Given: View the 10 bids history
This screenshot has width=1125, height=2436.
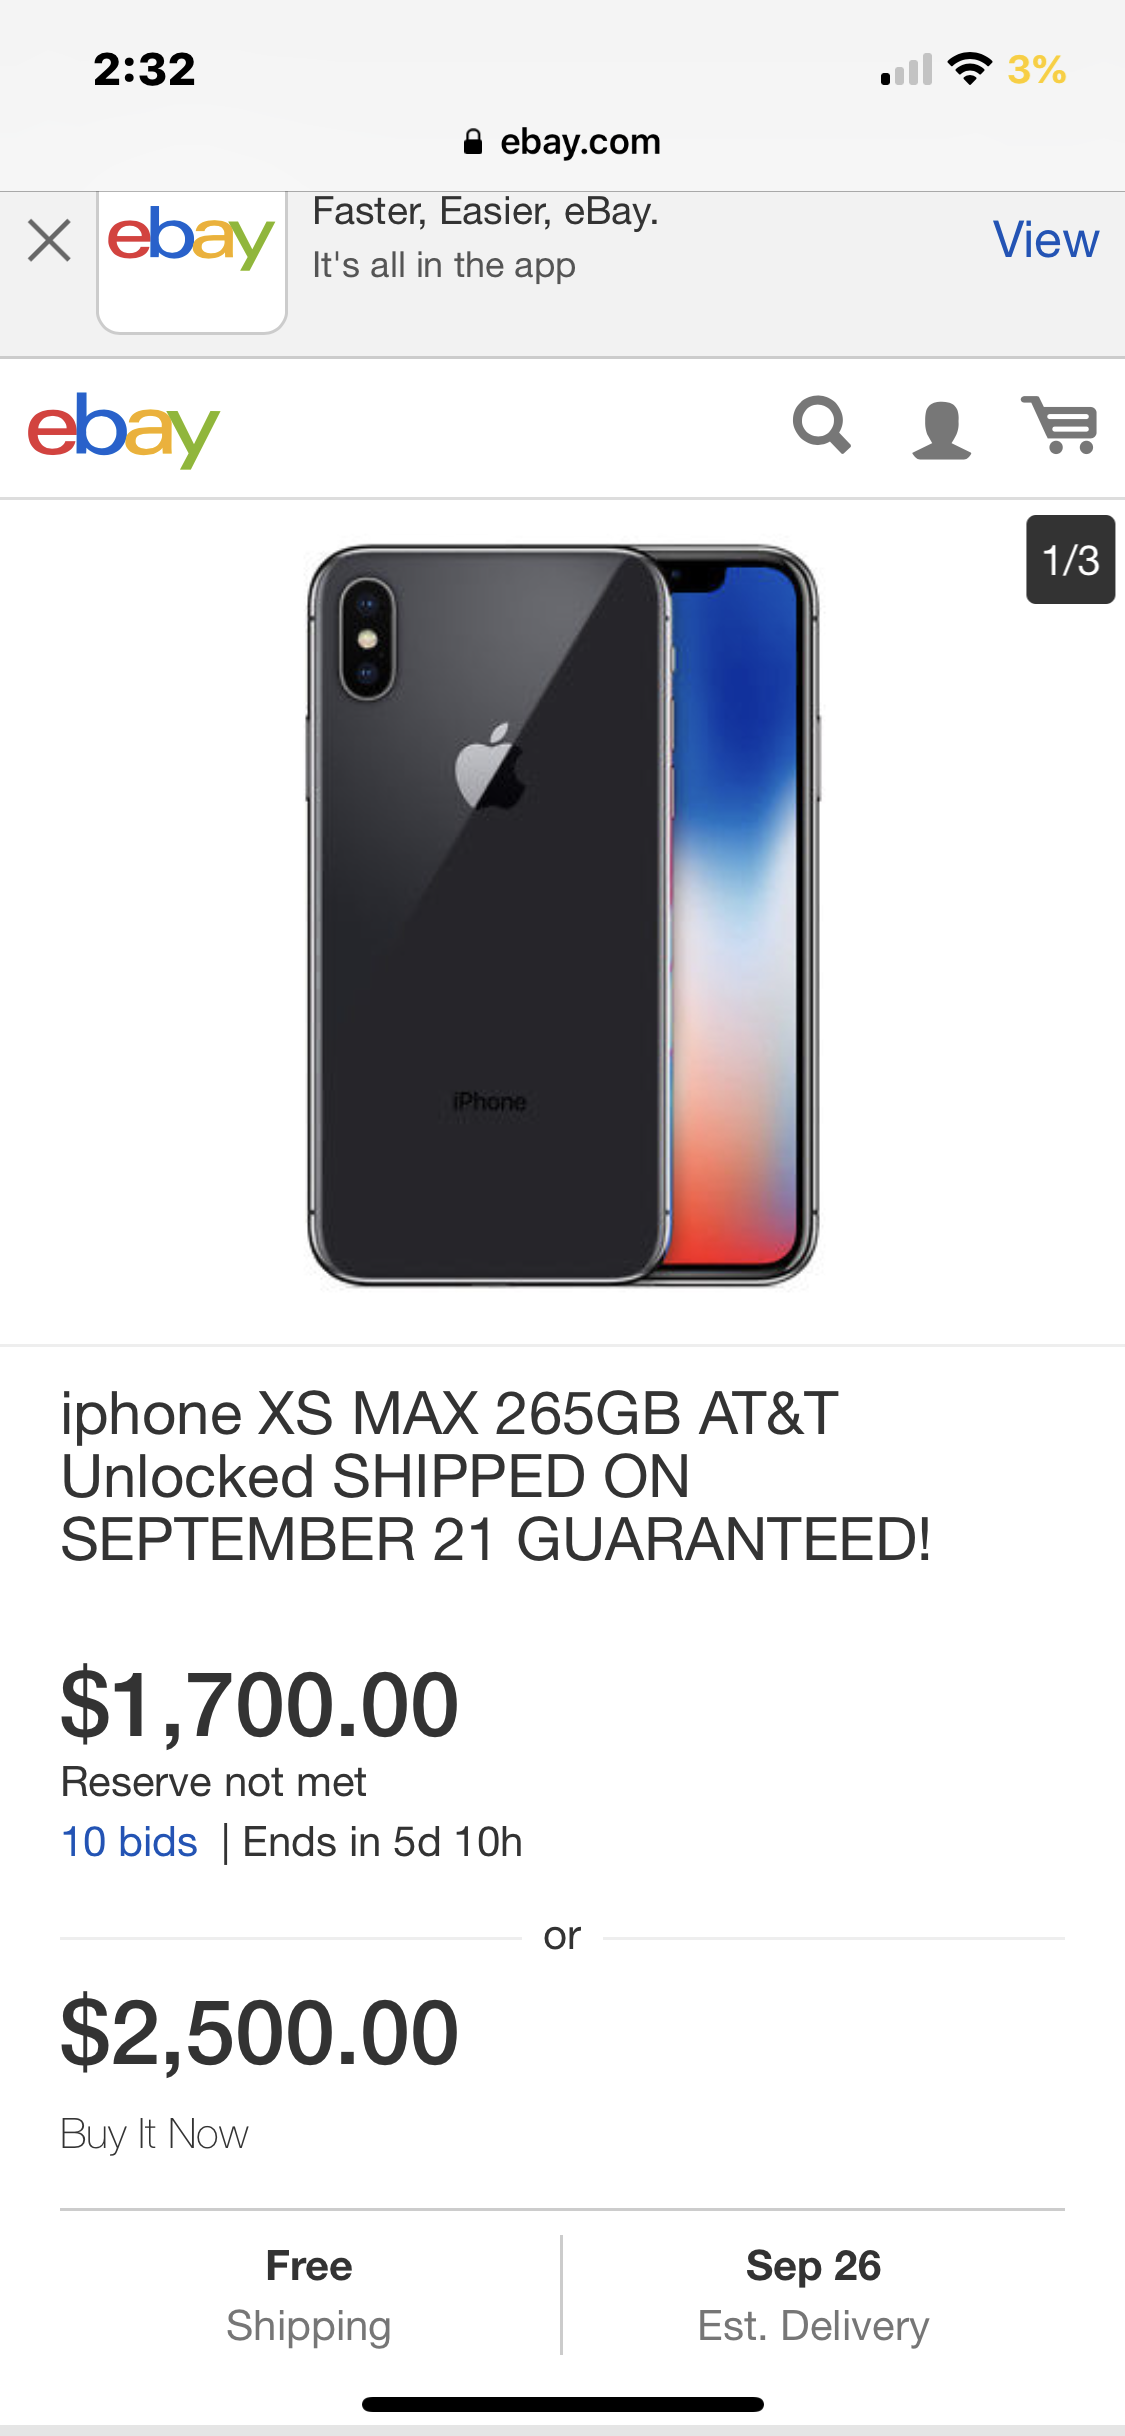Looking at the screenshot, I should pos(130,1842).
